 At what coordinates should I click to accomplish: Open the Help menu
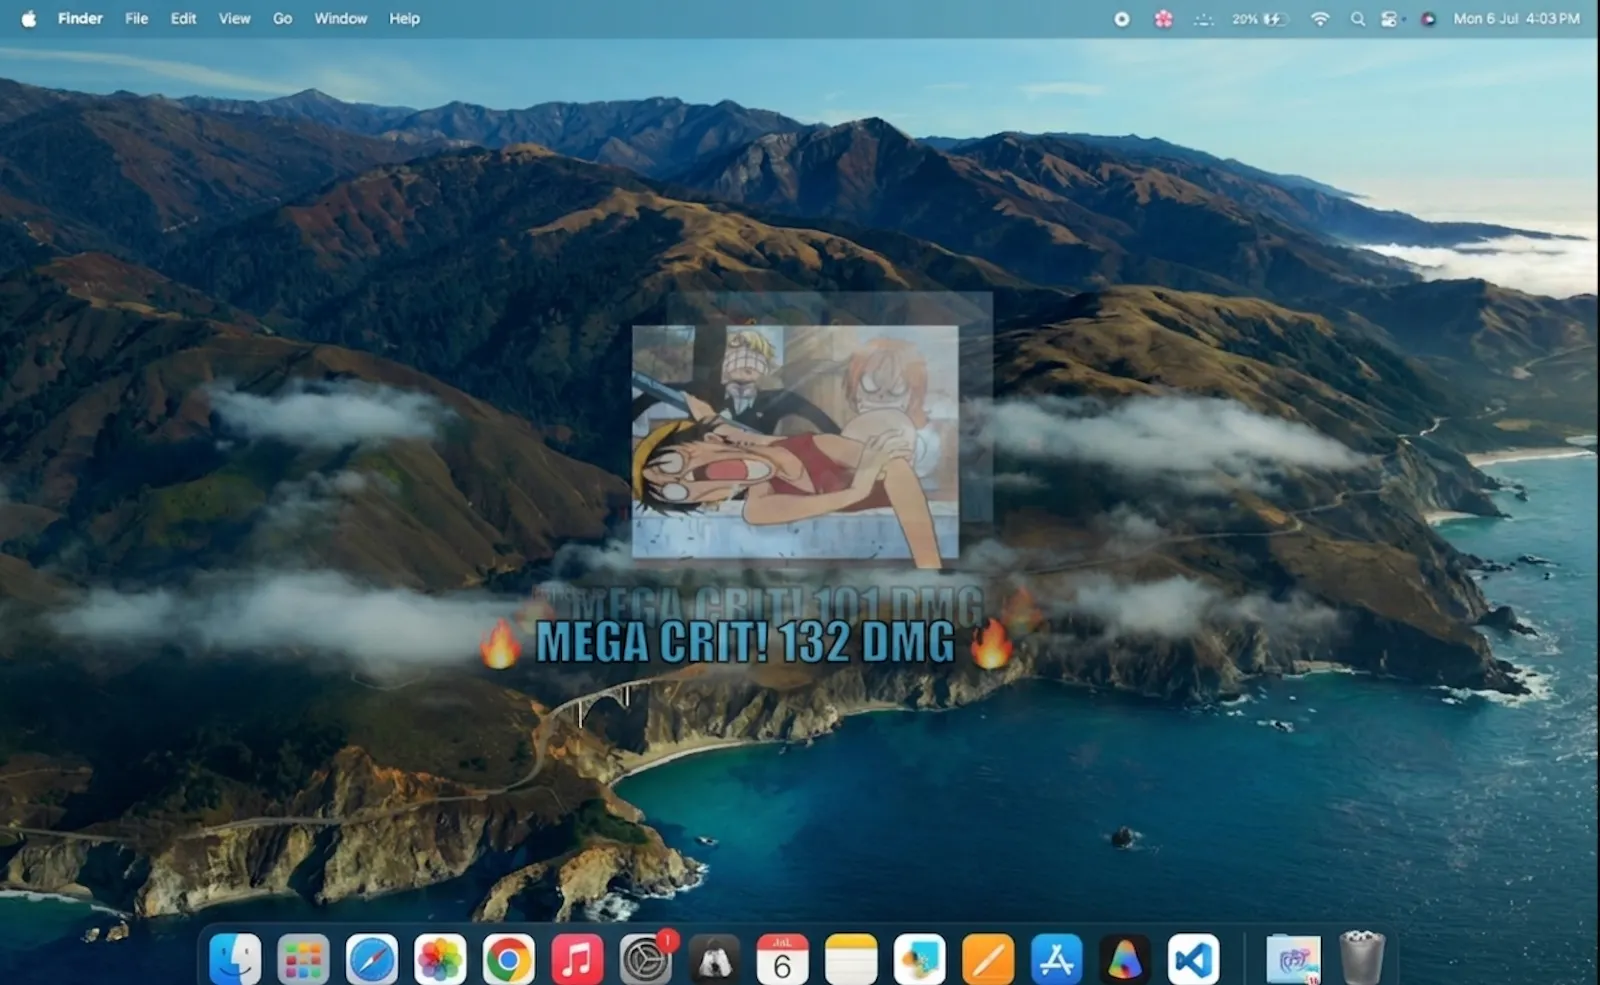click(404, 18)
